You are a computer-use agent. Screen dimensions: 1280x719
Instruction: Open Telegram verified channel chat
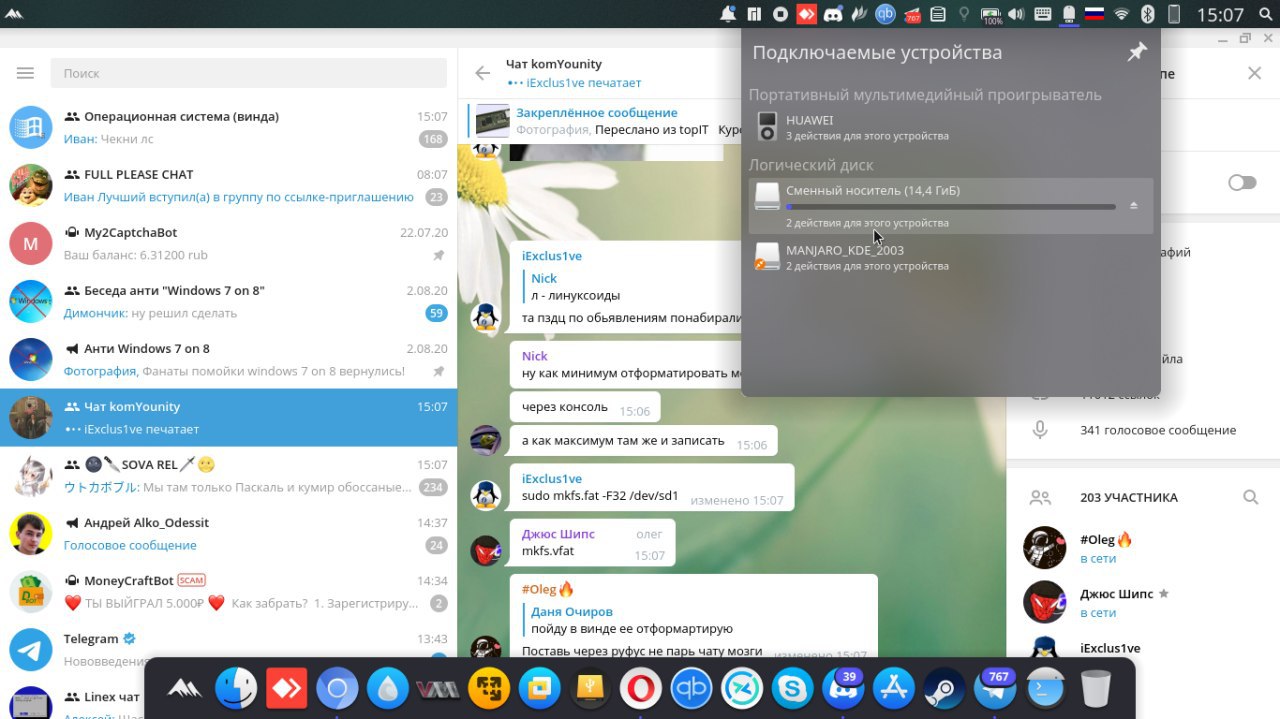click(x=228, y=650)
